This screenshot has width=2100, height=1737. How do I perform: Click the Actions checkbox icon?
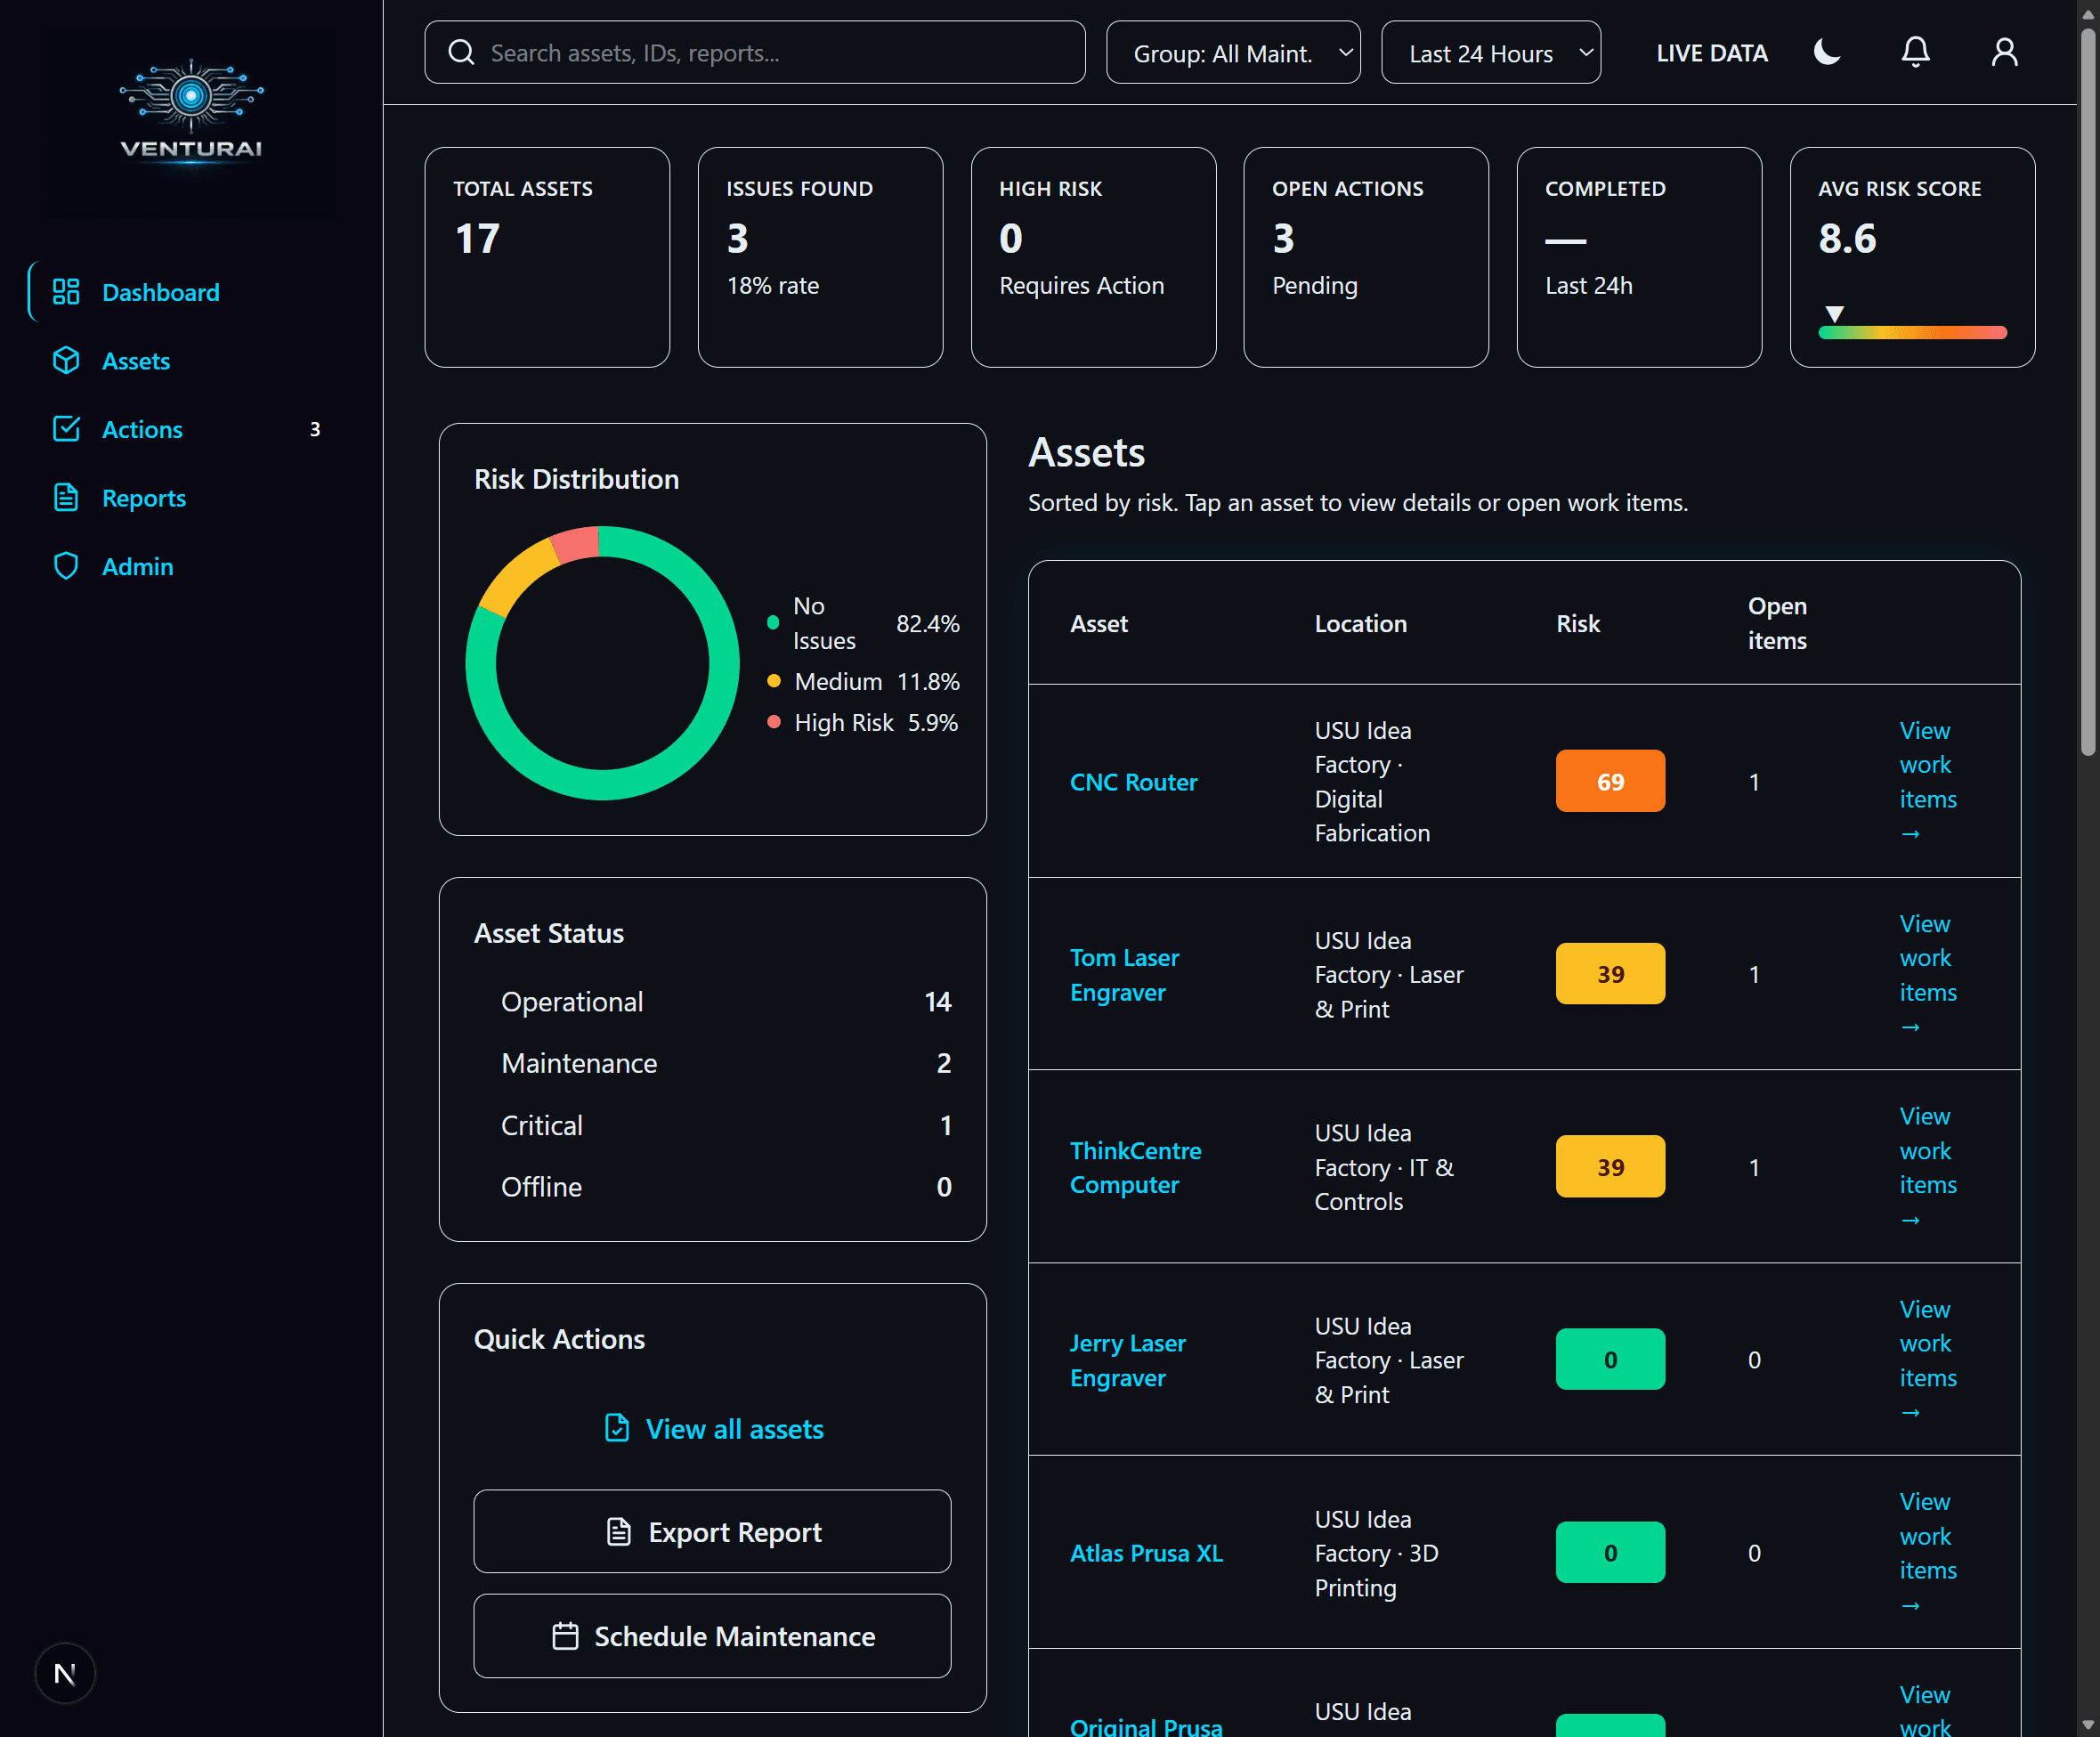[66, 429]
